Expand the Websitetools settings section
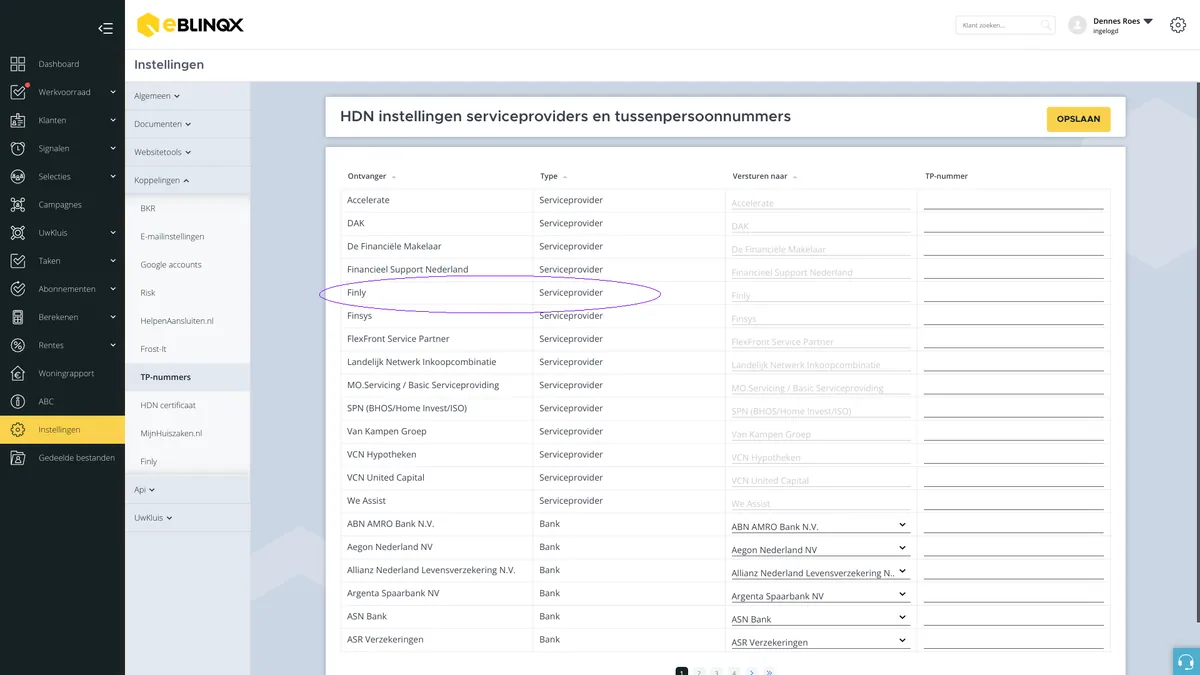The image size is (1200, 675). [162, 152]
